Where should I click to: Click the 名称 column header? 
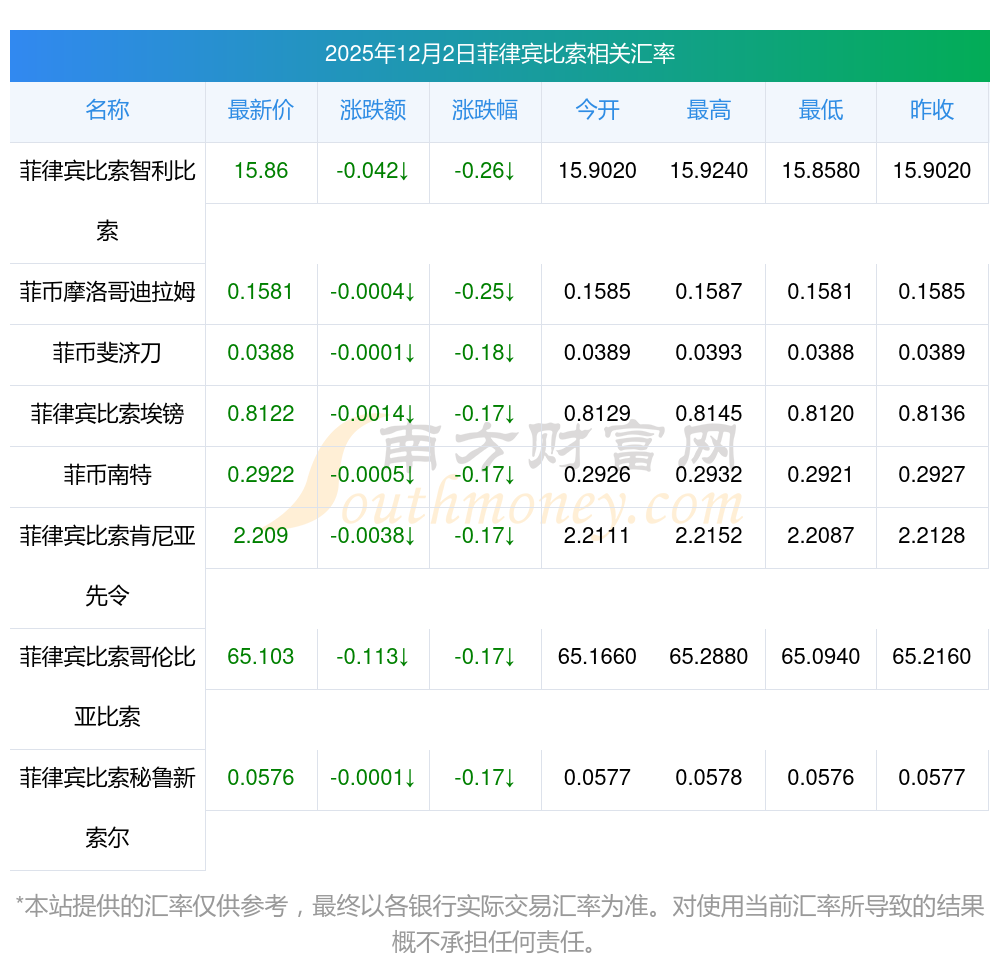click(x=107, y=111)
